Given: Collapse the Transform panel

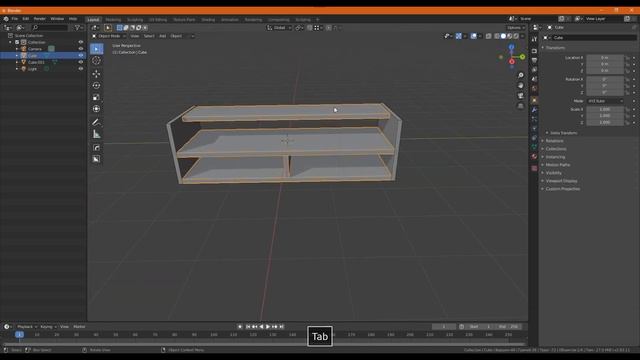Looking at the screenshot, I should [x=555, y=48].
